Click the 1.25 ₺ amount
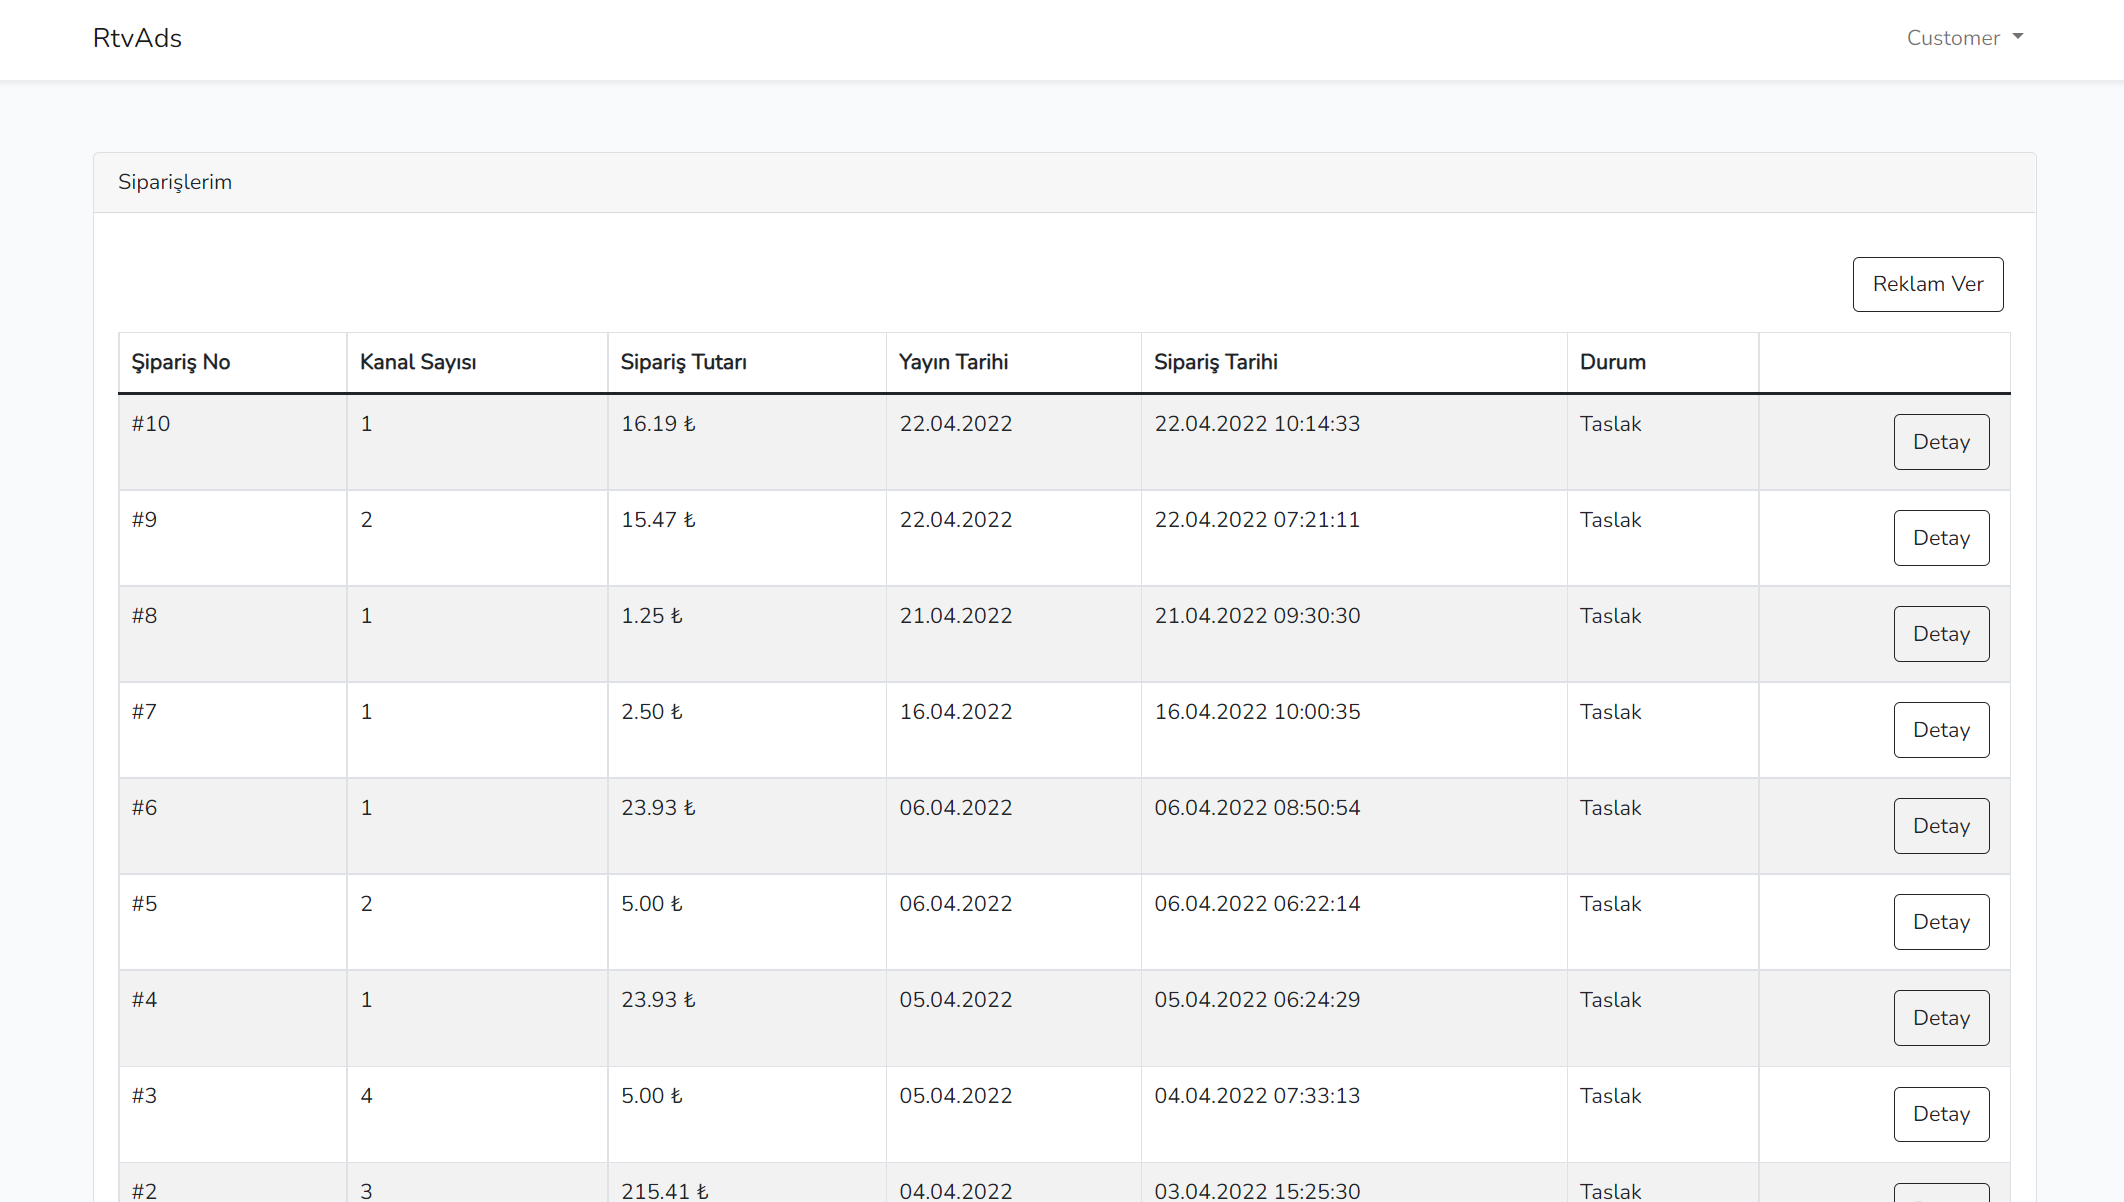2124x1202 pixels. coord(652,616)
